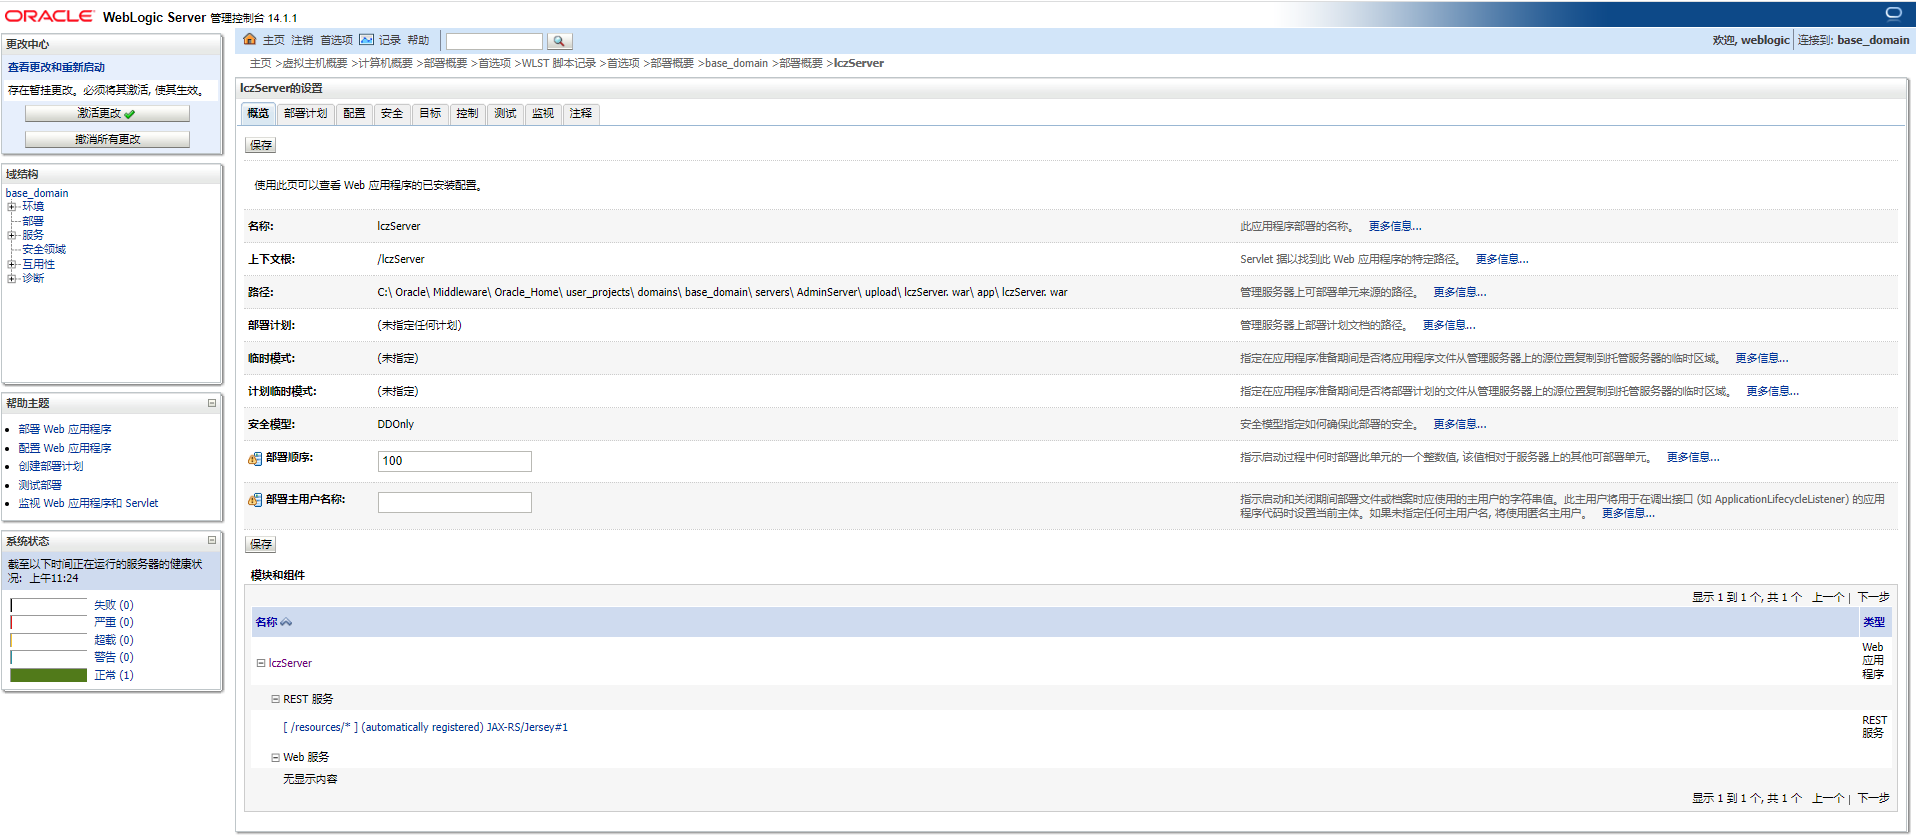Image resolution: width=1916 pixels, height=837 pixels.
Task: Click the icon at the top-right of the header
Action: click(x=1893, y=13)
